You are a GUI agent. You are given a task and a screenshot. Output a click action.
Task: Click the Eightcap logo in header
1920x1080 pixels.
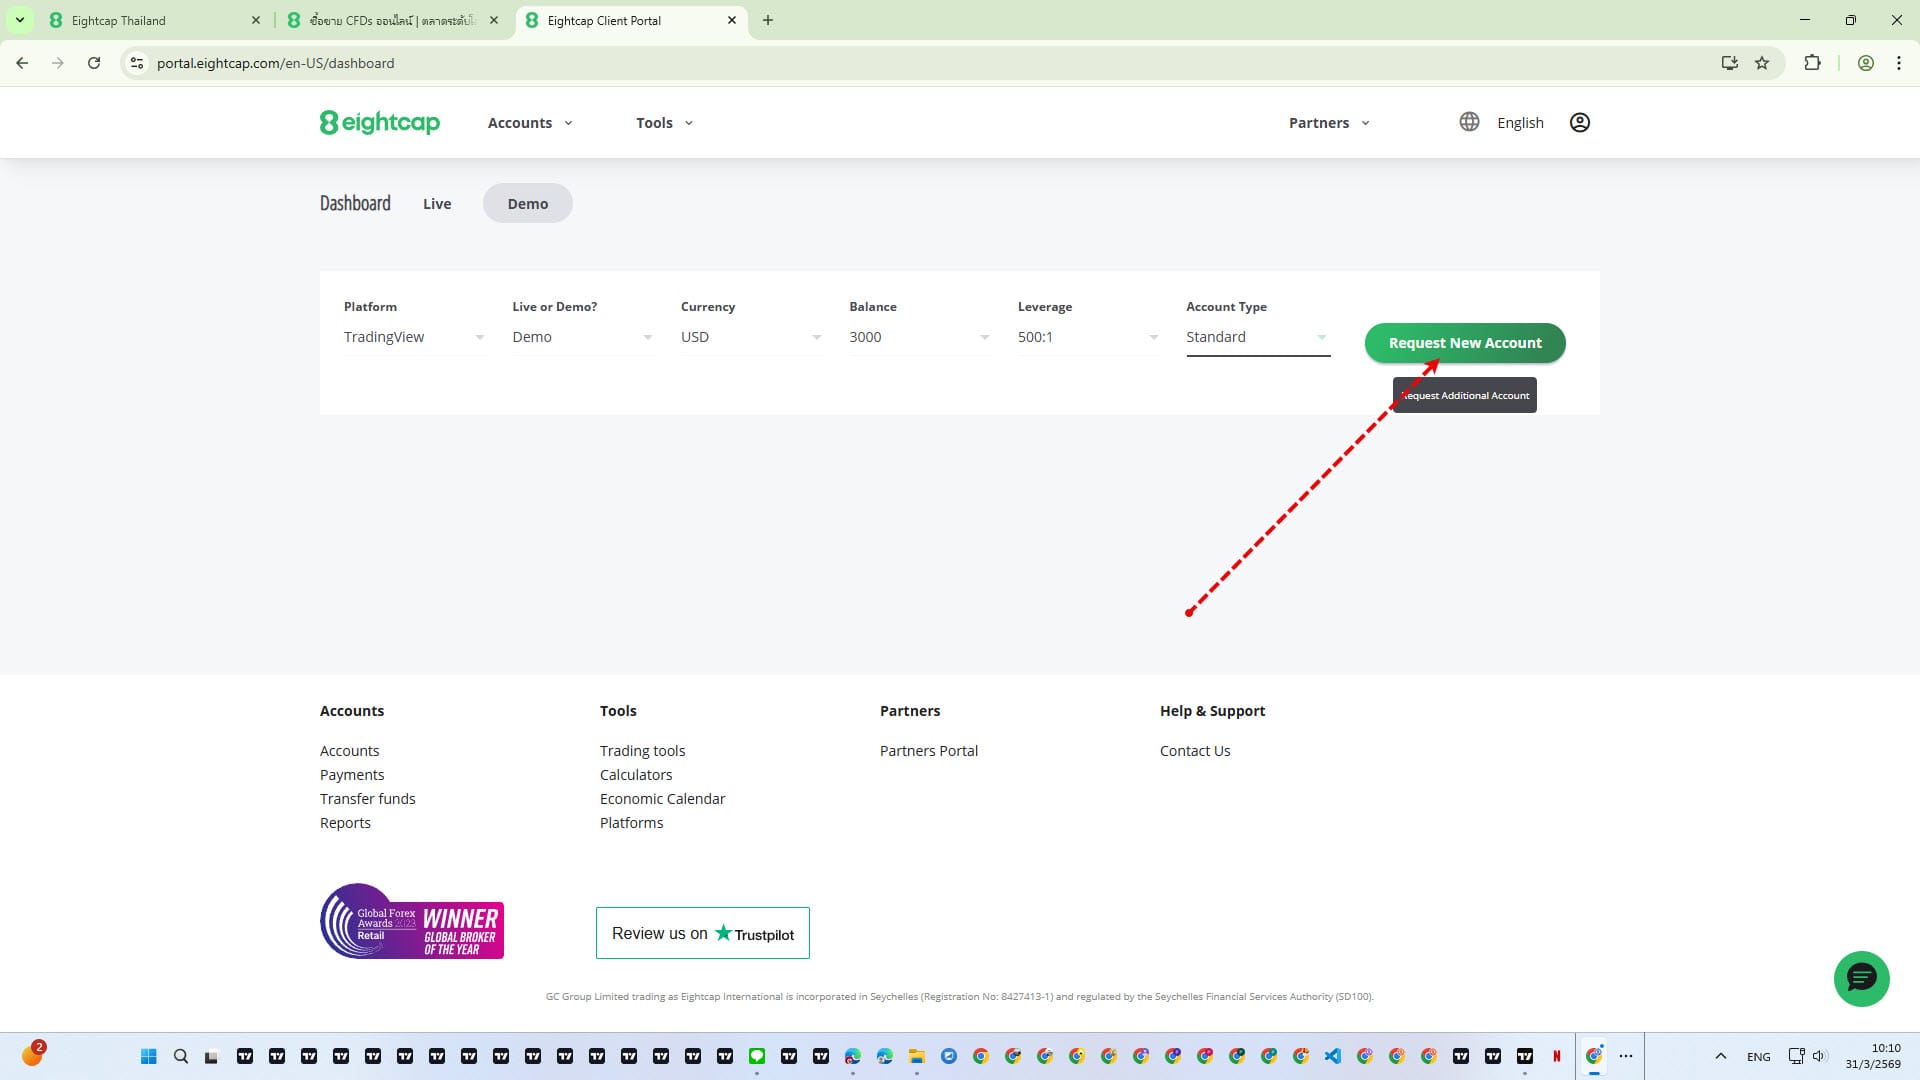click(x=379, y=122)
